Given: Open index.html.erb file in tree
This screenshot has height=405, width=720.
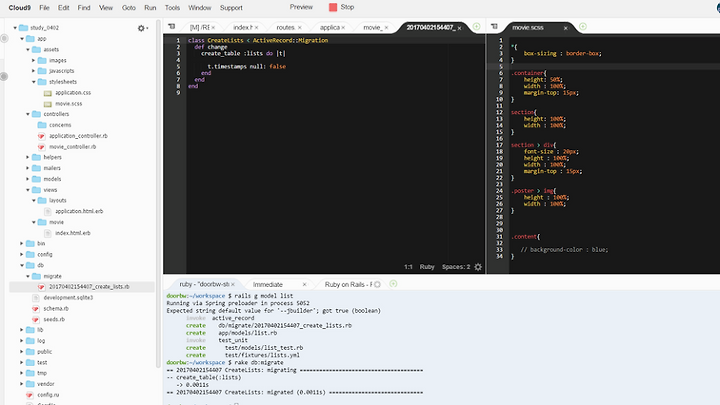Looking at the screenshot, I should pos(73,233).
